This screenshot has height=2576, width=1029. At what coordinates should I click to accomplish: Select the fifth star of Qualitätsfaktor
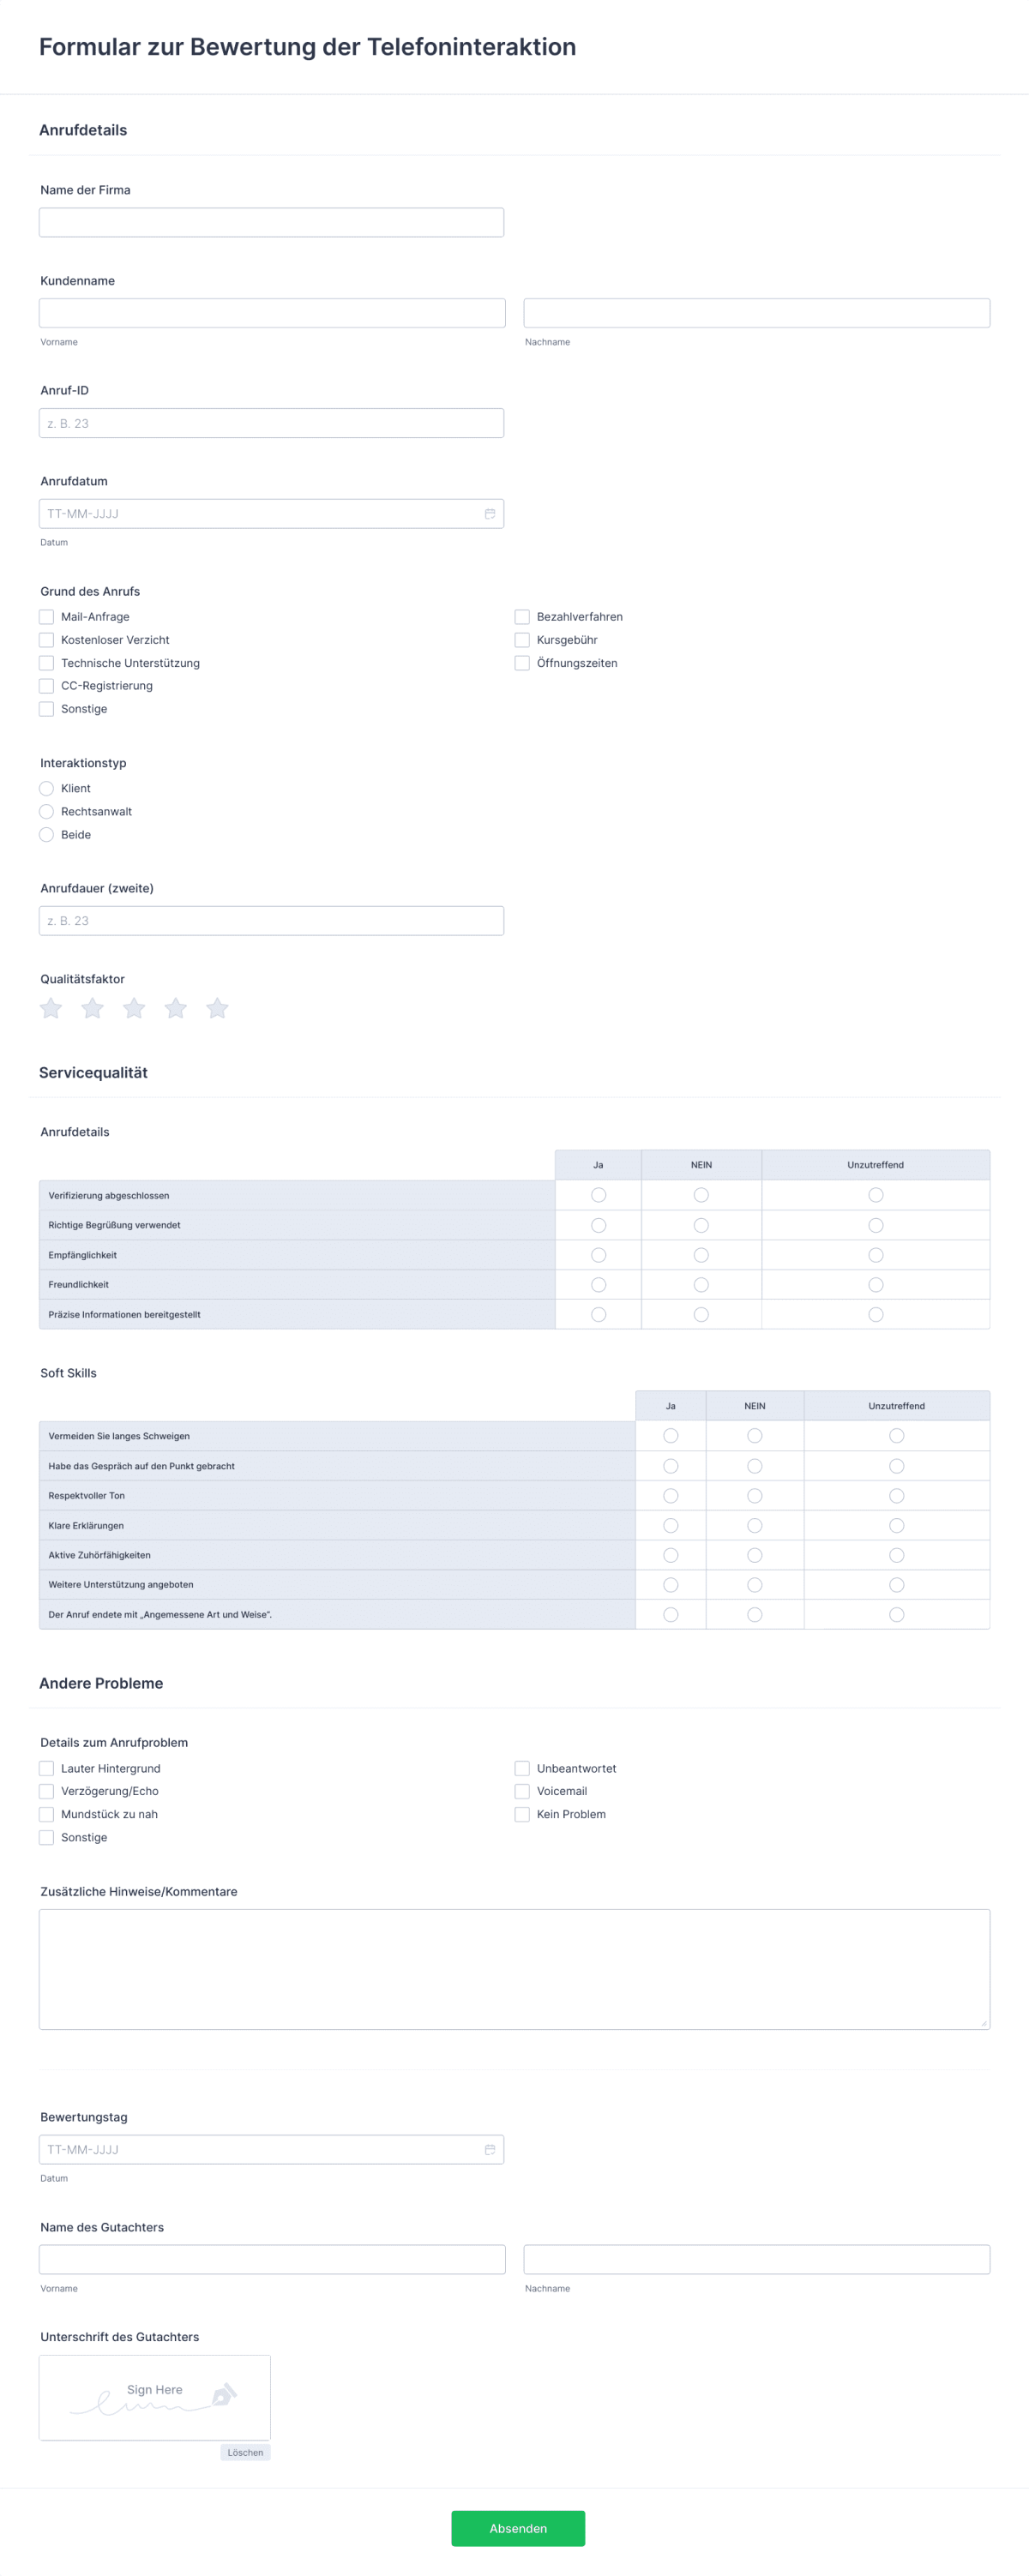pos(218,1008)
